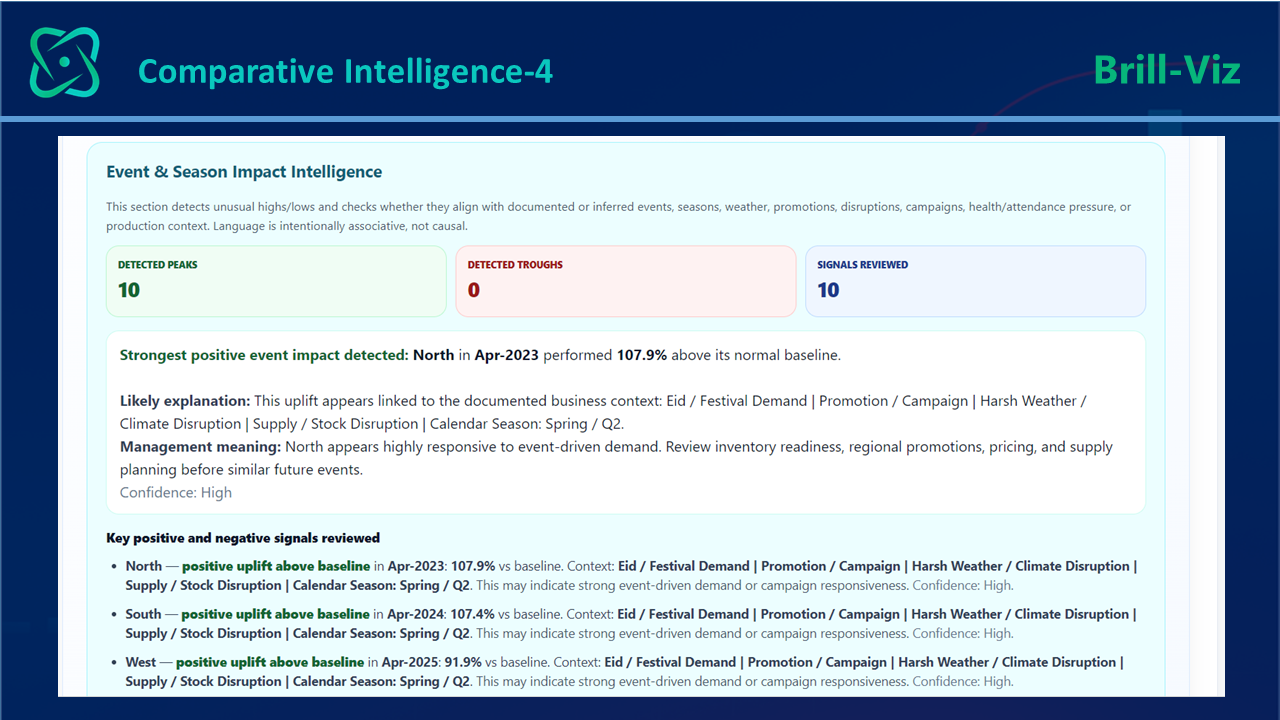Click the Detected Troughs value 0
This screenshot has width=1280, height=720.
pos(474,290)
